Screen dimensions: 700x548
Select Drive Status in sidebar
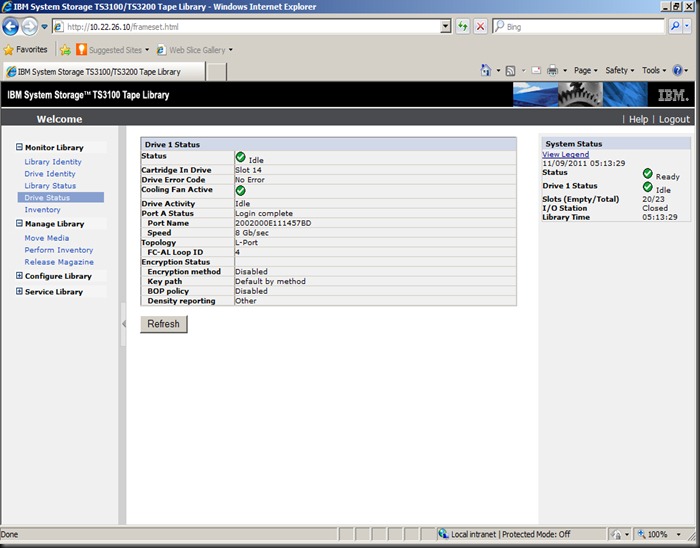61,197
